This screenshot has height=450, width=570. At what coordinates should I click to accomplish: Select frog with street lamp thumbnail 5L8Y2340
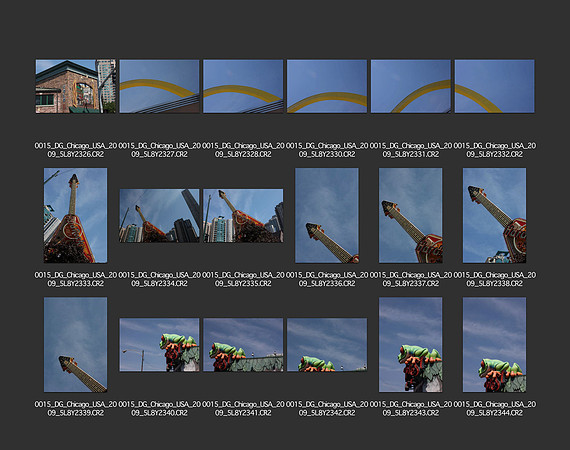159,345
